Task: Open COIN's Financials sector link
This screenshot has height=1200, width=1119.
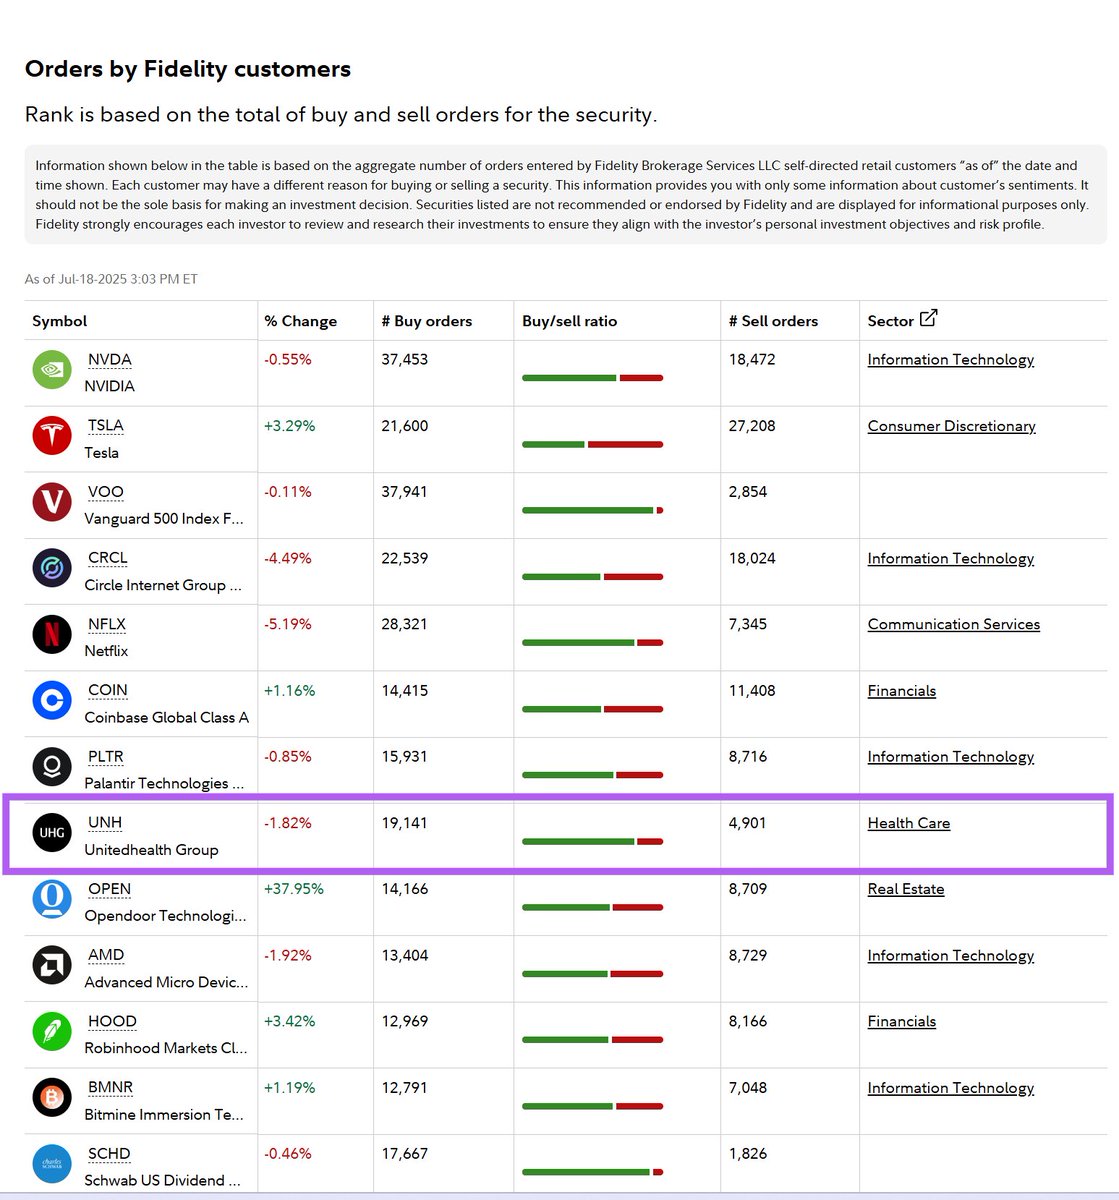Action: click(902, 691)
